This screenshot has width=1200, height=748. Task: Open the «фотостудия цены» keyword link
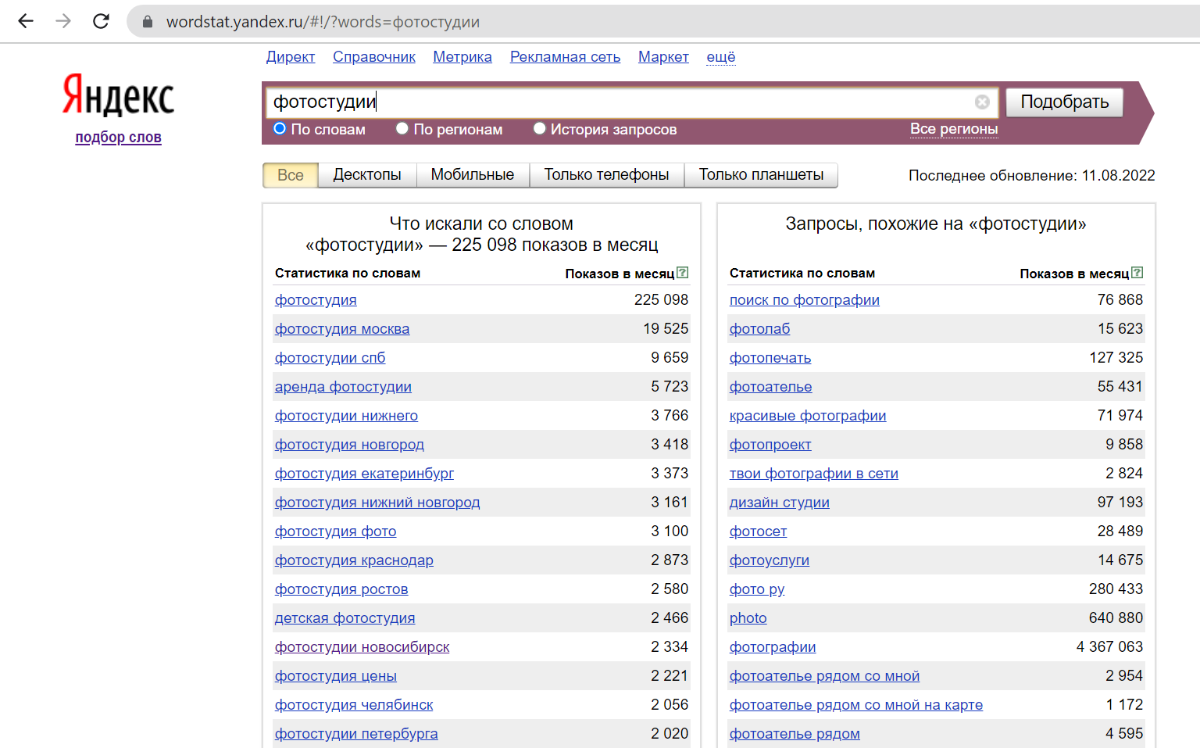coord(336,676)
